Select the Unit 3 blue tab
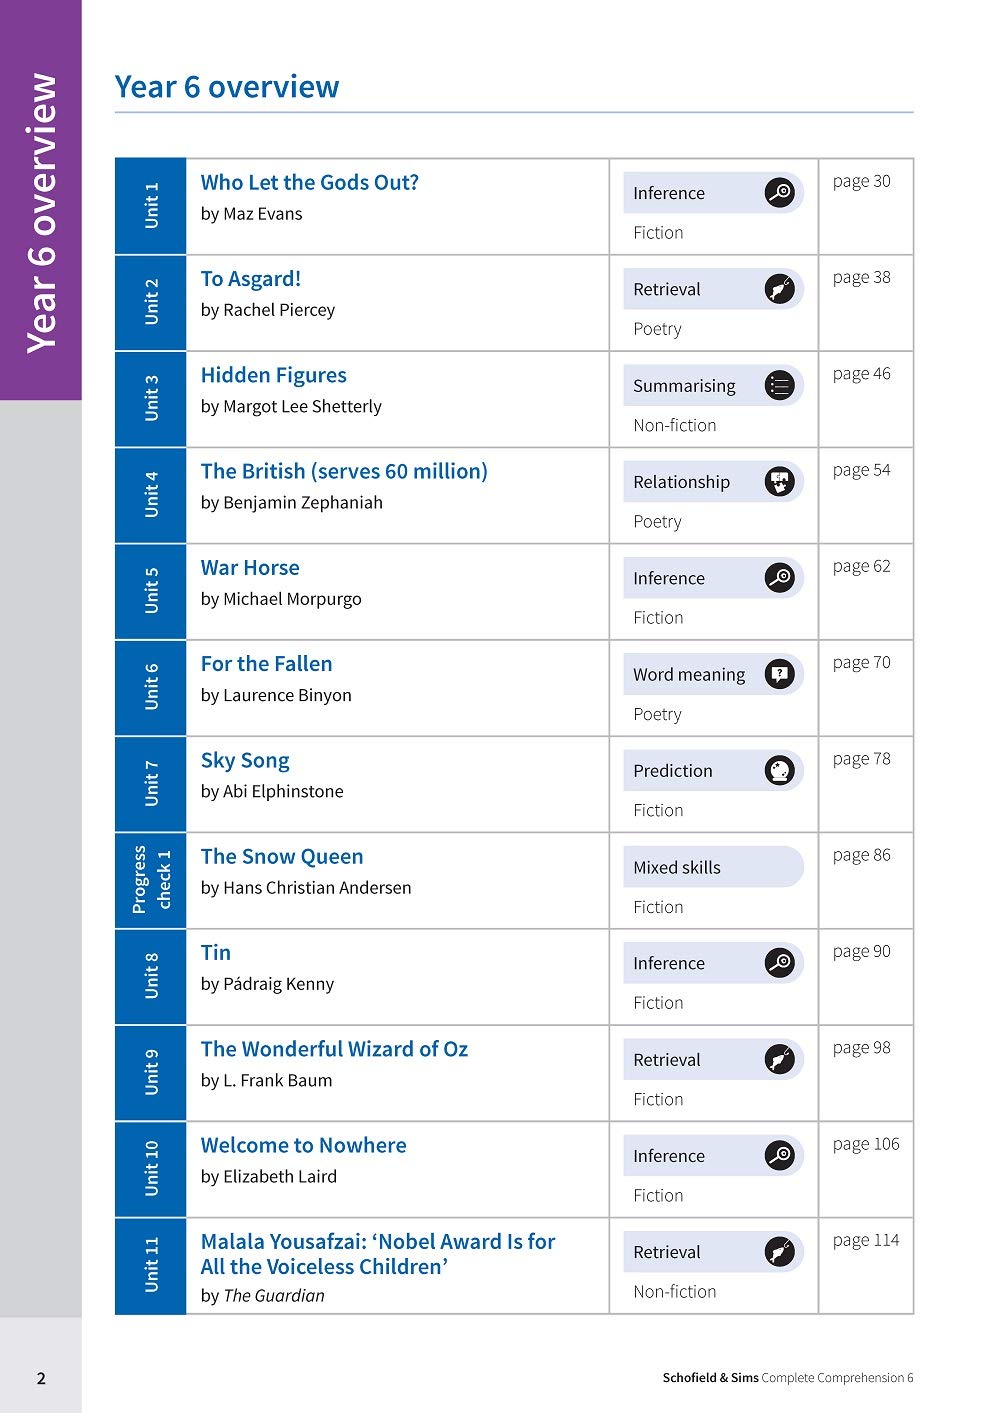Image resolution: width=1000 pixels, height=1413 pixels. (151, 399)
